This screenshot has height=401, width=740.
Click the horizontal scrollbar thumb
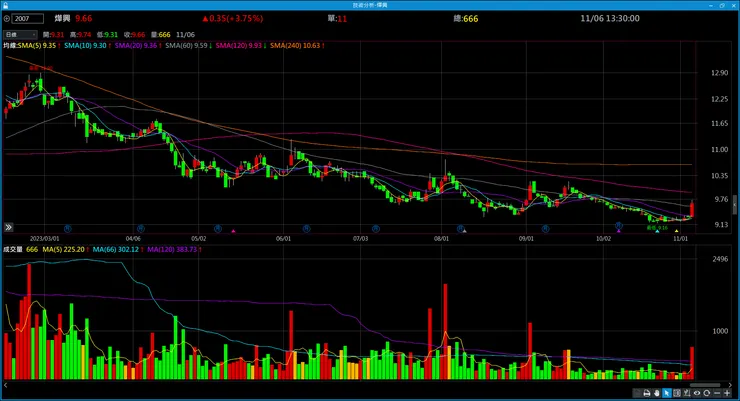[705, 385]
